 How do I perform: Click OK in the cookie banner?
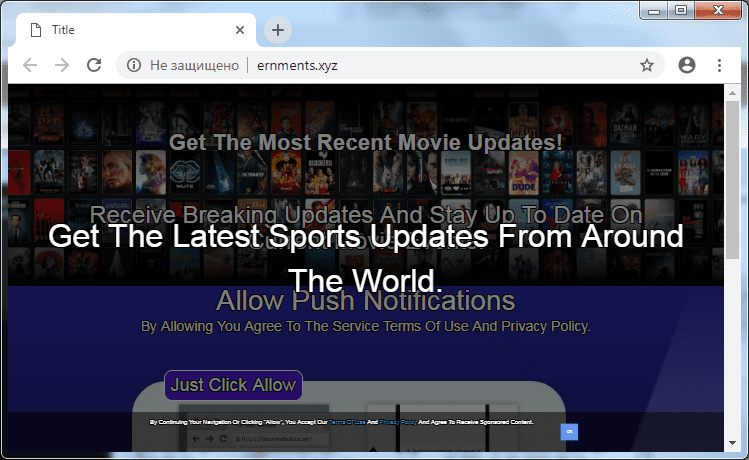pyautogui.click(x=569, y=431)
